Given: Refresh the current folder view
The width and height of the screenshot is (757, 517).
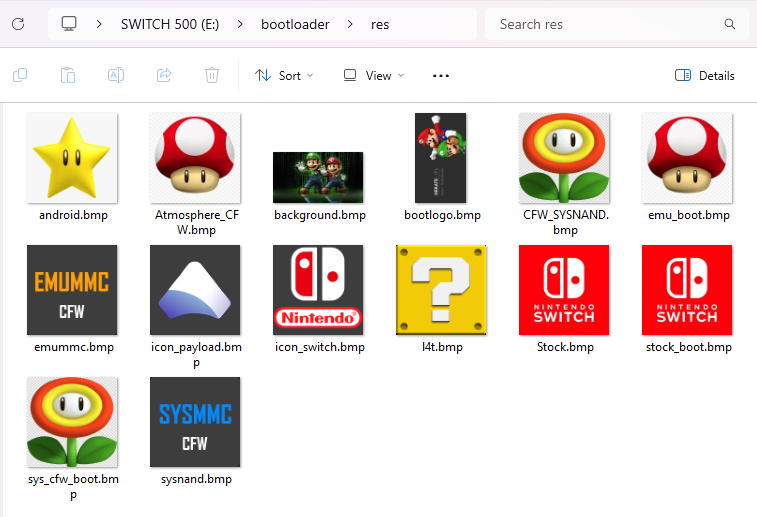Looking at the screenshot, I should (18, 24).
